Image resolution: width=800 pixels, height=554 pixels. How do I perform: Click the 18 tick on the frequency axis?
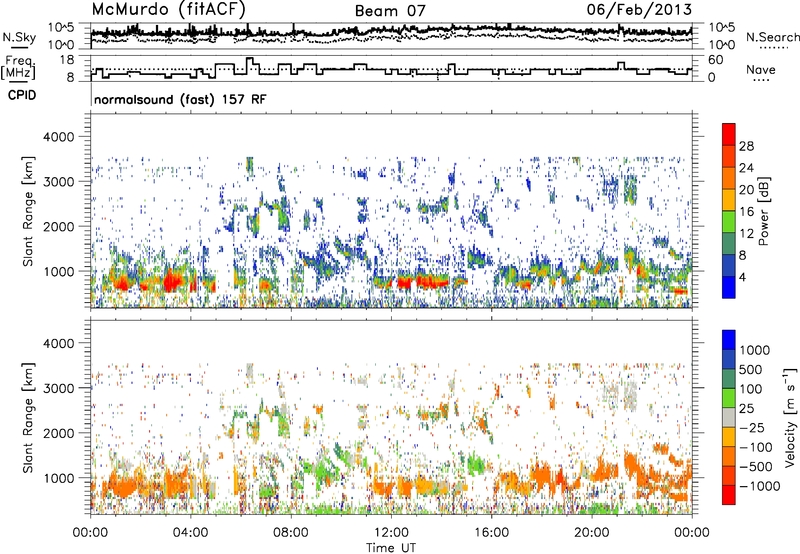coord(67,60)
